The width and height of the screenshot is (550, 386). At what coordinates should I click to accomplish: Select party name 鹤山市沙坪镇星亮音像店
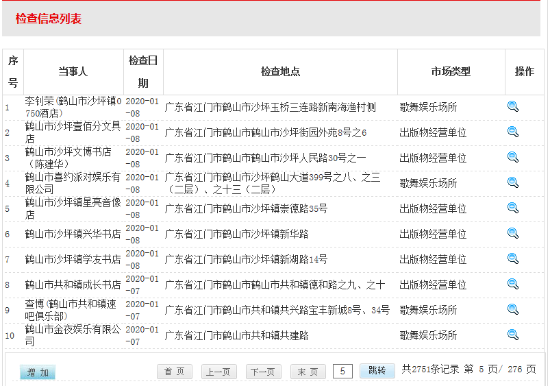coord(73,208)
